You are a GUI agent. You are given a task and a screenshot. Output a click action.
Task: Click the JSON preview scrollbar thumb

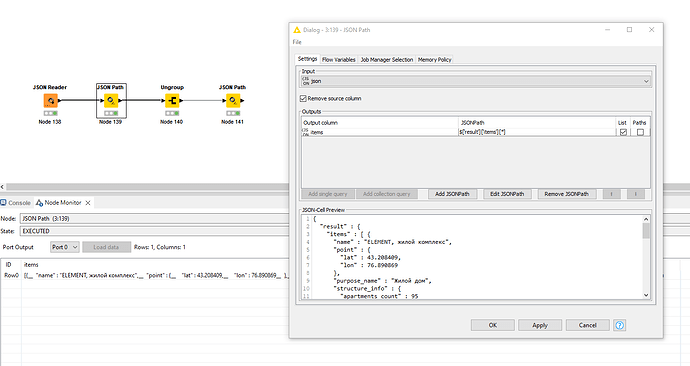tap(646, 231)
